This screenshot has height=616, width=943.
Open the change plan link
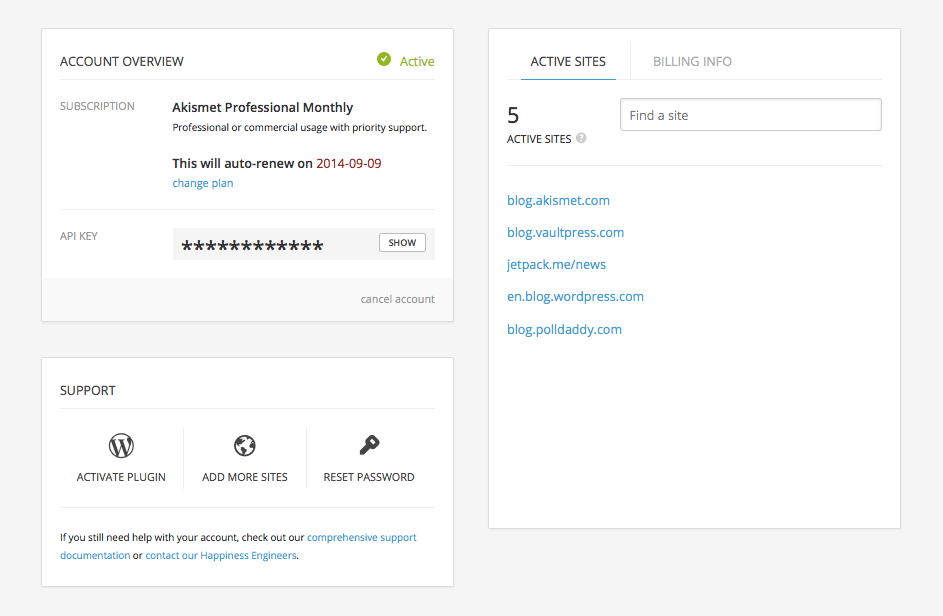coord(202,183)
